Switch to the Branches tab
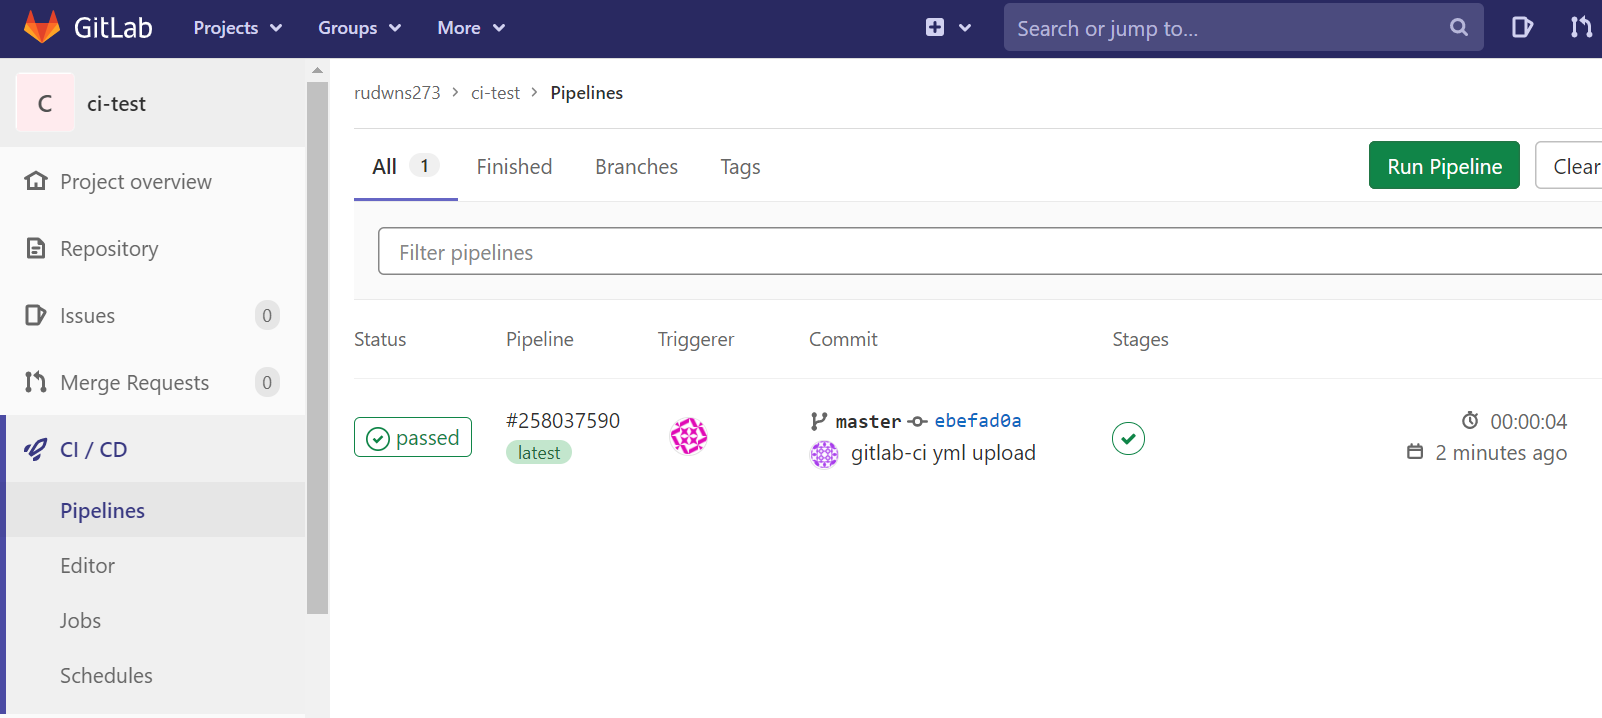 tap(636, 167)
